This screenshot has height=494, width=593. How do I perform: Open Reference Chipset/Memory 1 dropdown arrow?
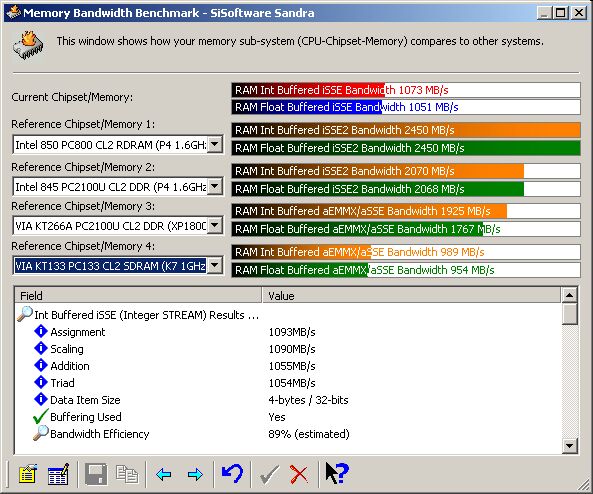click(x=214, y=144)
